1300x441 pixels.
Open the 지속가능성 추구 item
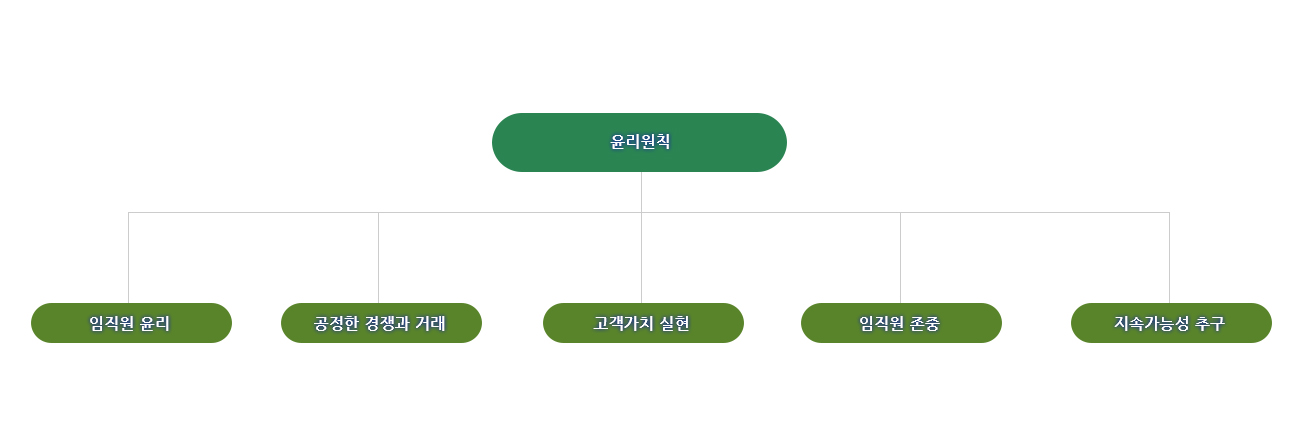click(1171, 323)
